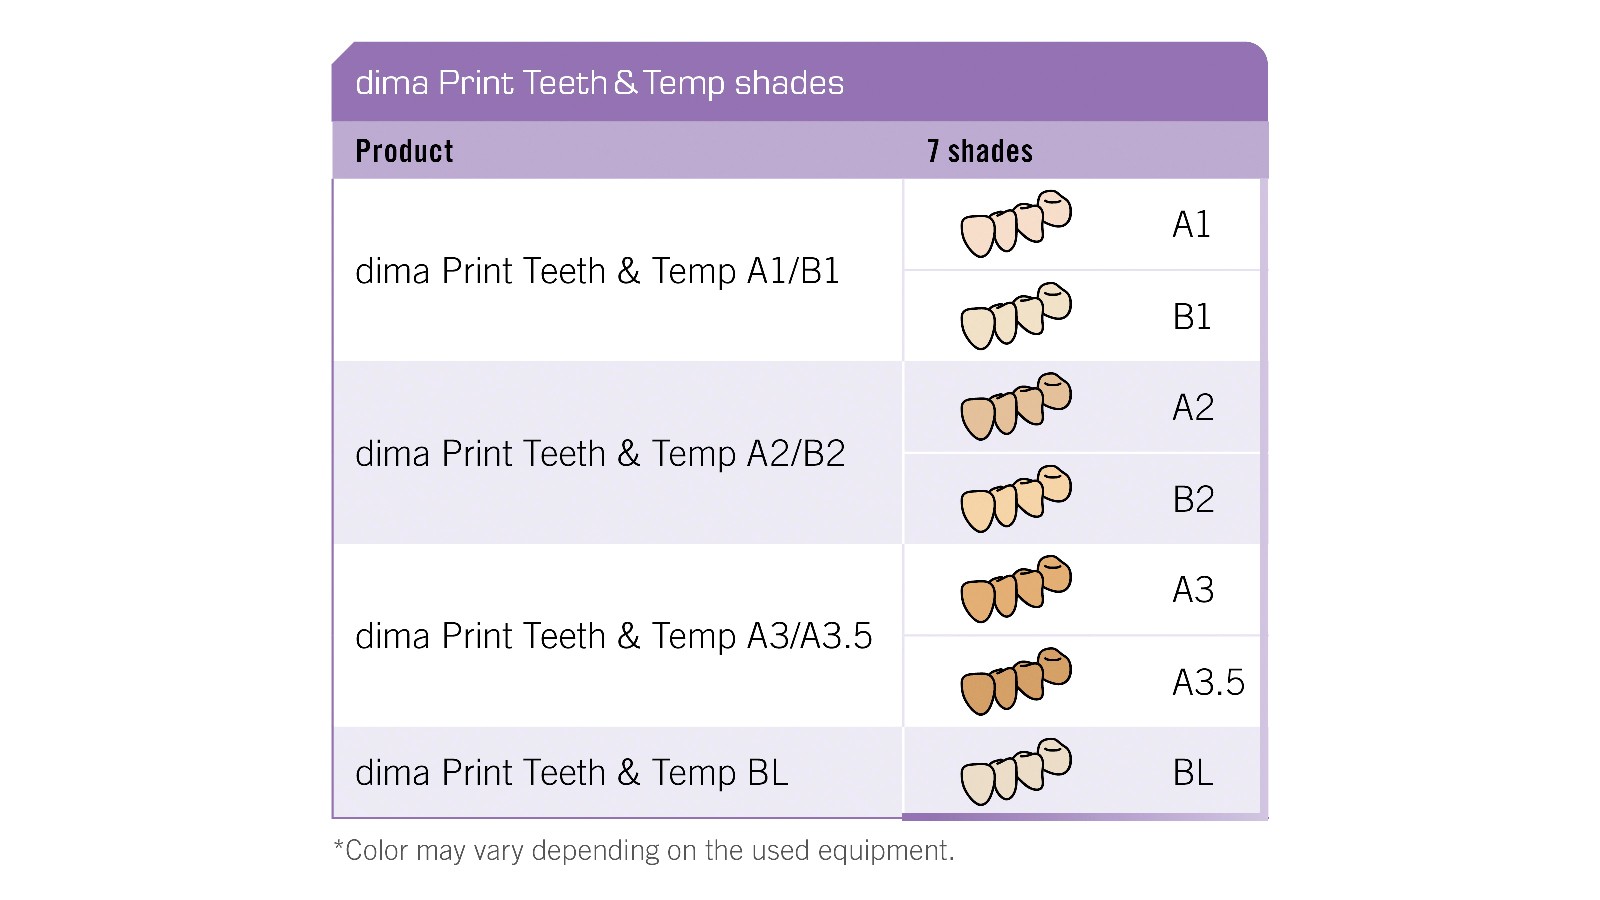Image resolution: width=1600 pixels, height=900 pixels.
Task: Pick the A3.5 shade teeth icon
Action: click(x=1015, y=682)
